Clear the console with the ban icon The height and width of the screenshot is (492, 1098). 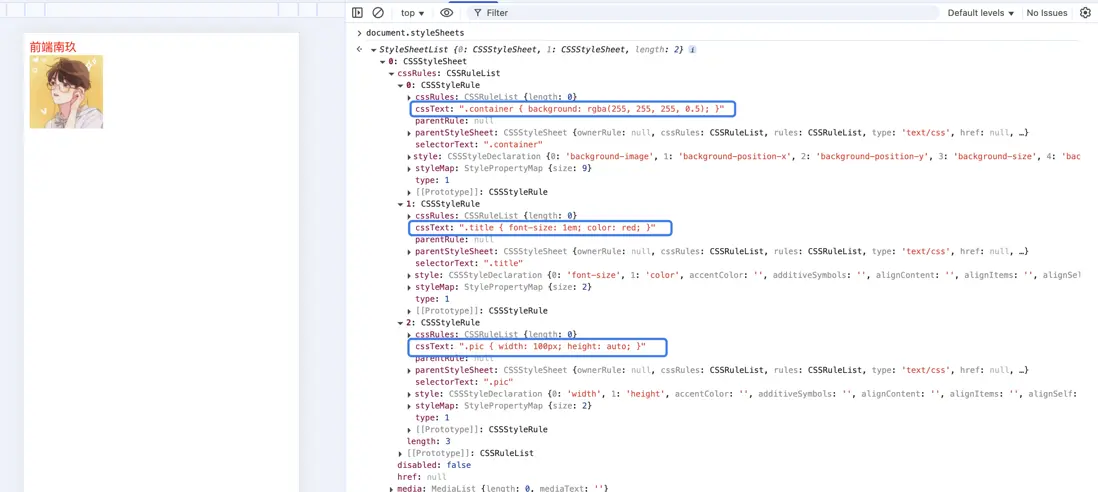point(378,13)
